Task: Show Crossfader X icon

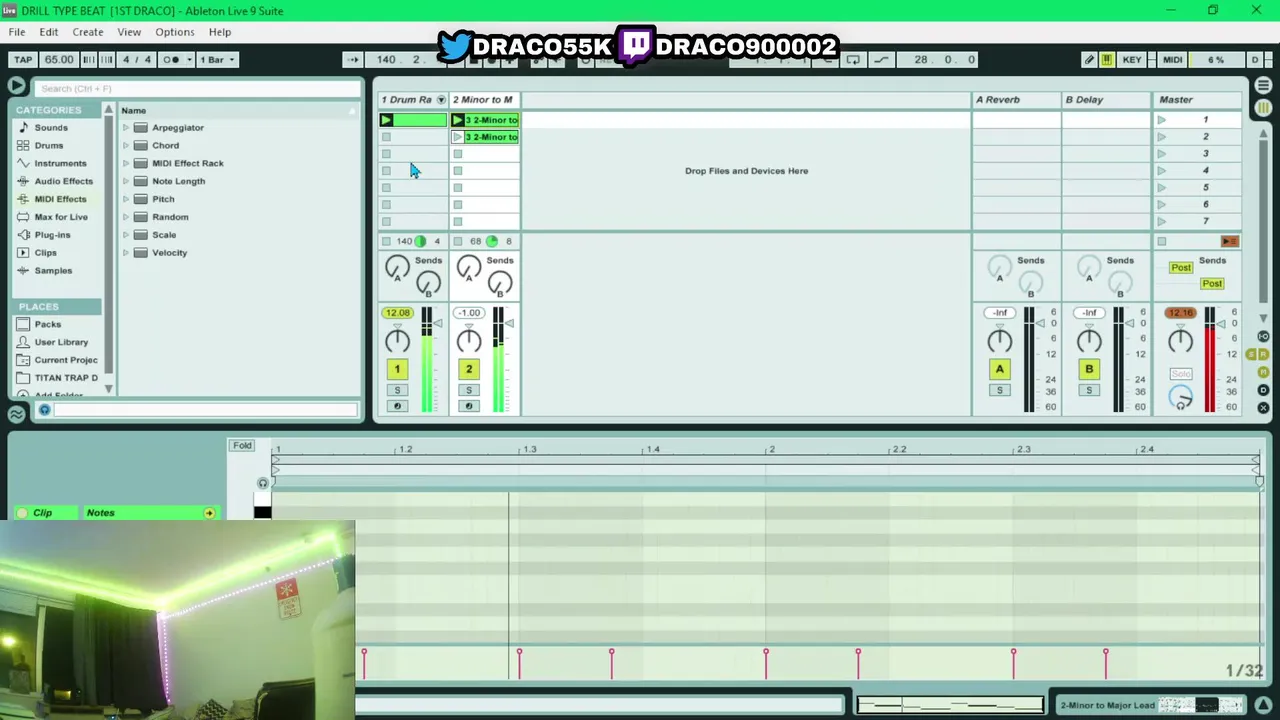Action: [1263, 408]
